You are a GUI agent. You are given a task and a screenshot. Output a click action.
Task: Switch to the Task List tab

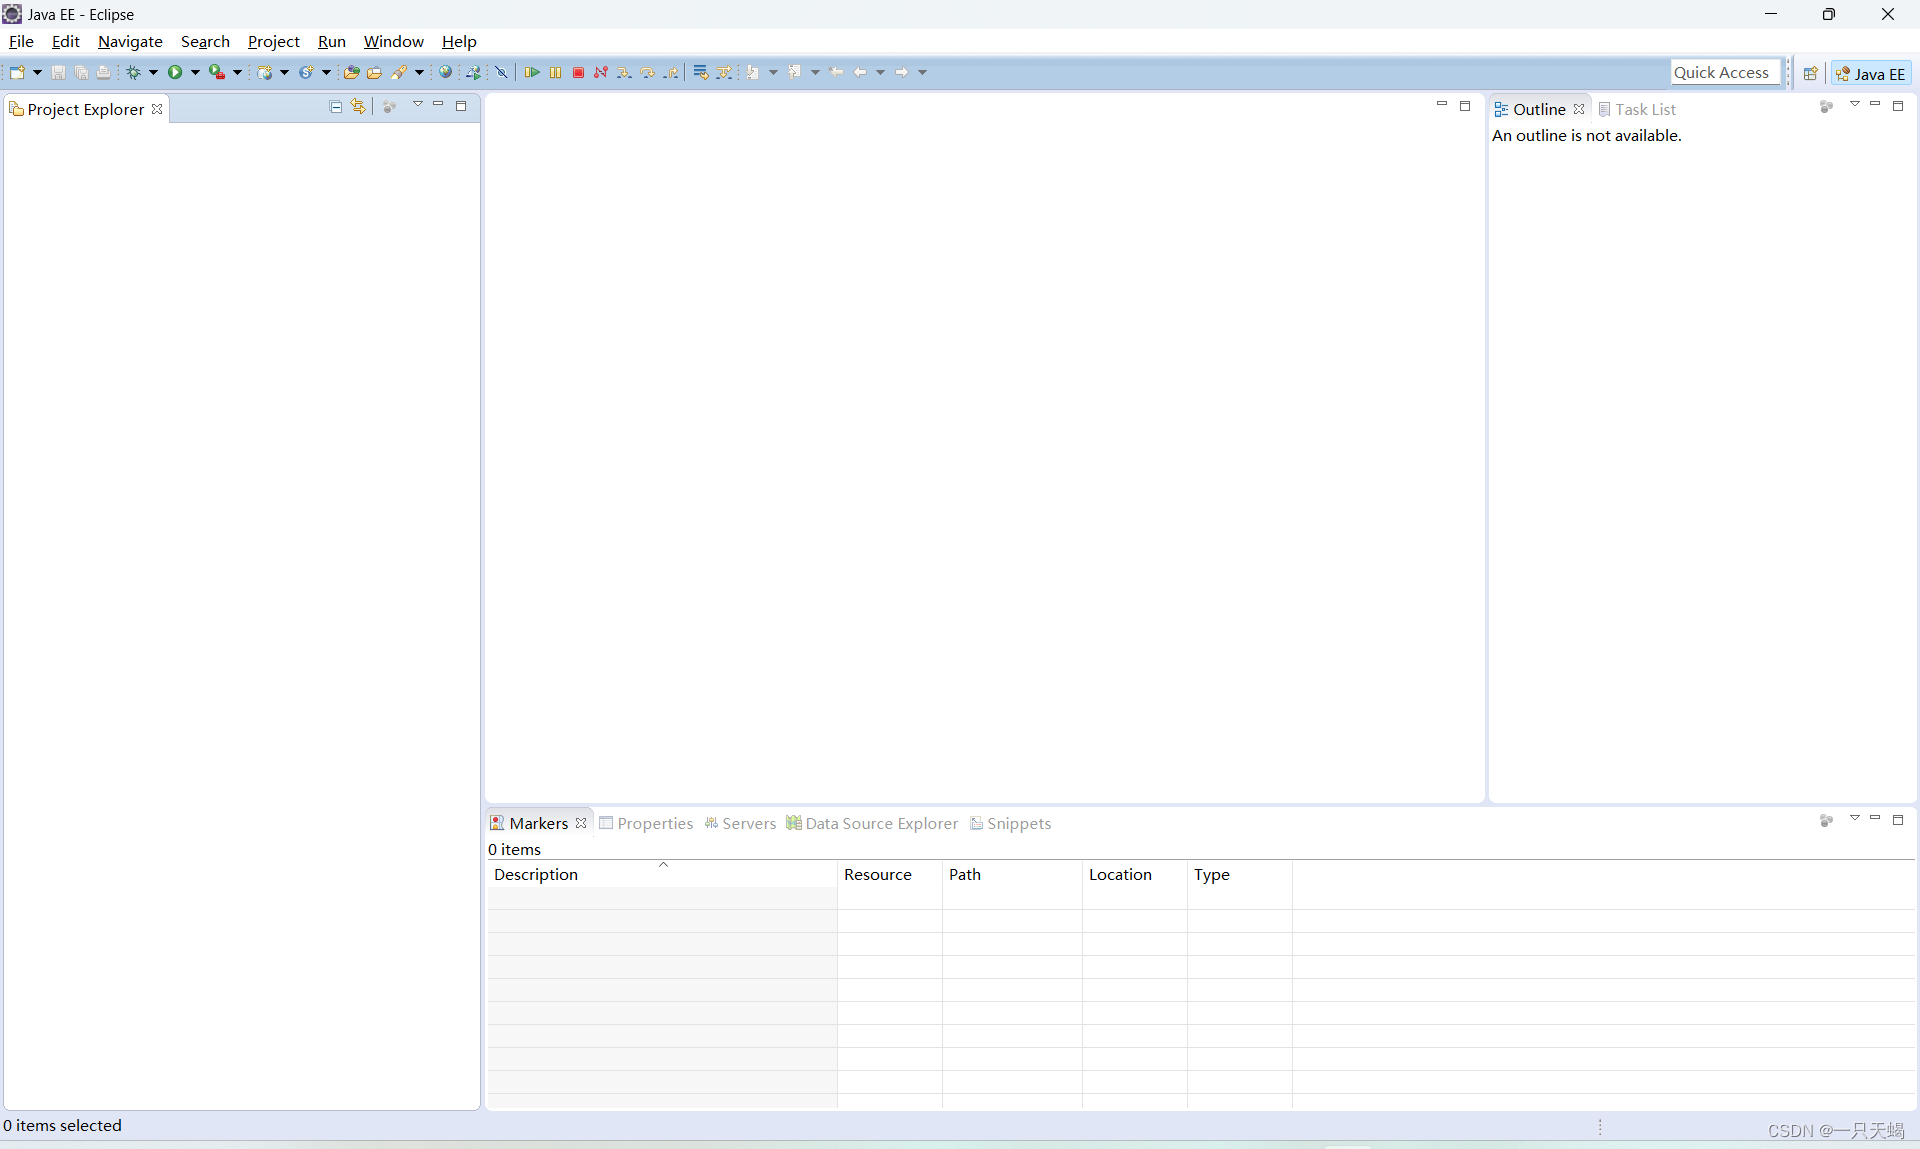coord(1637,109)
